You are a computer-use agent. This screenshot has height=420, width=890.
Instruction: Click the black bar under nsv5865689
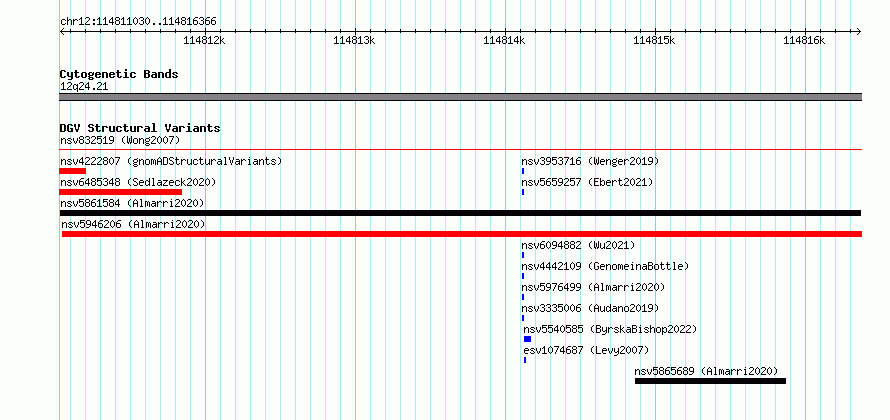(710, 381)
